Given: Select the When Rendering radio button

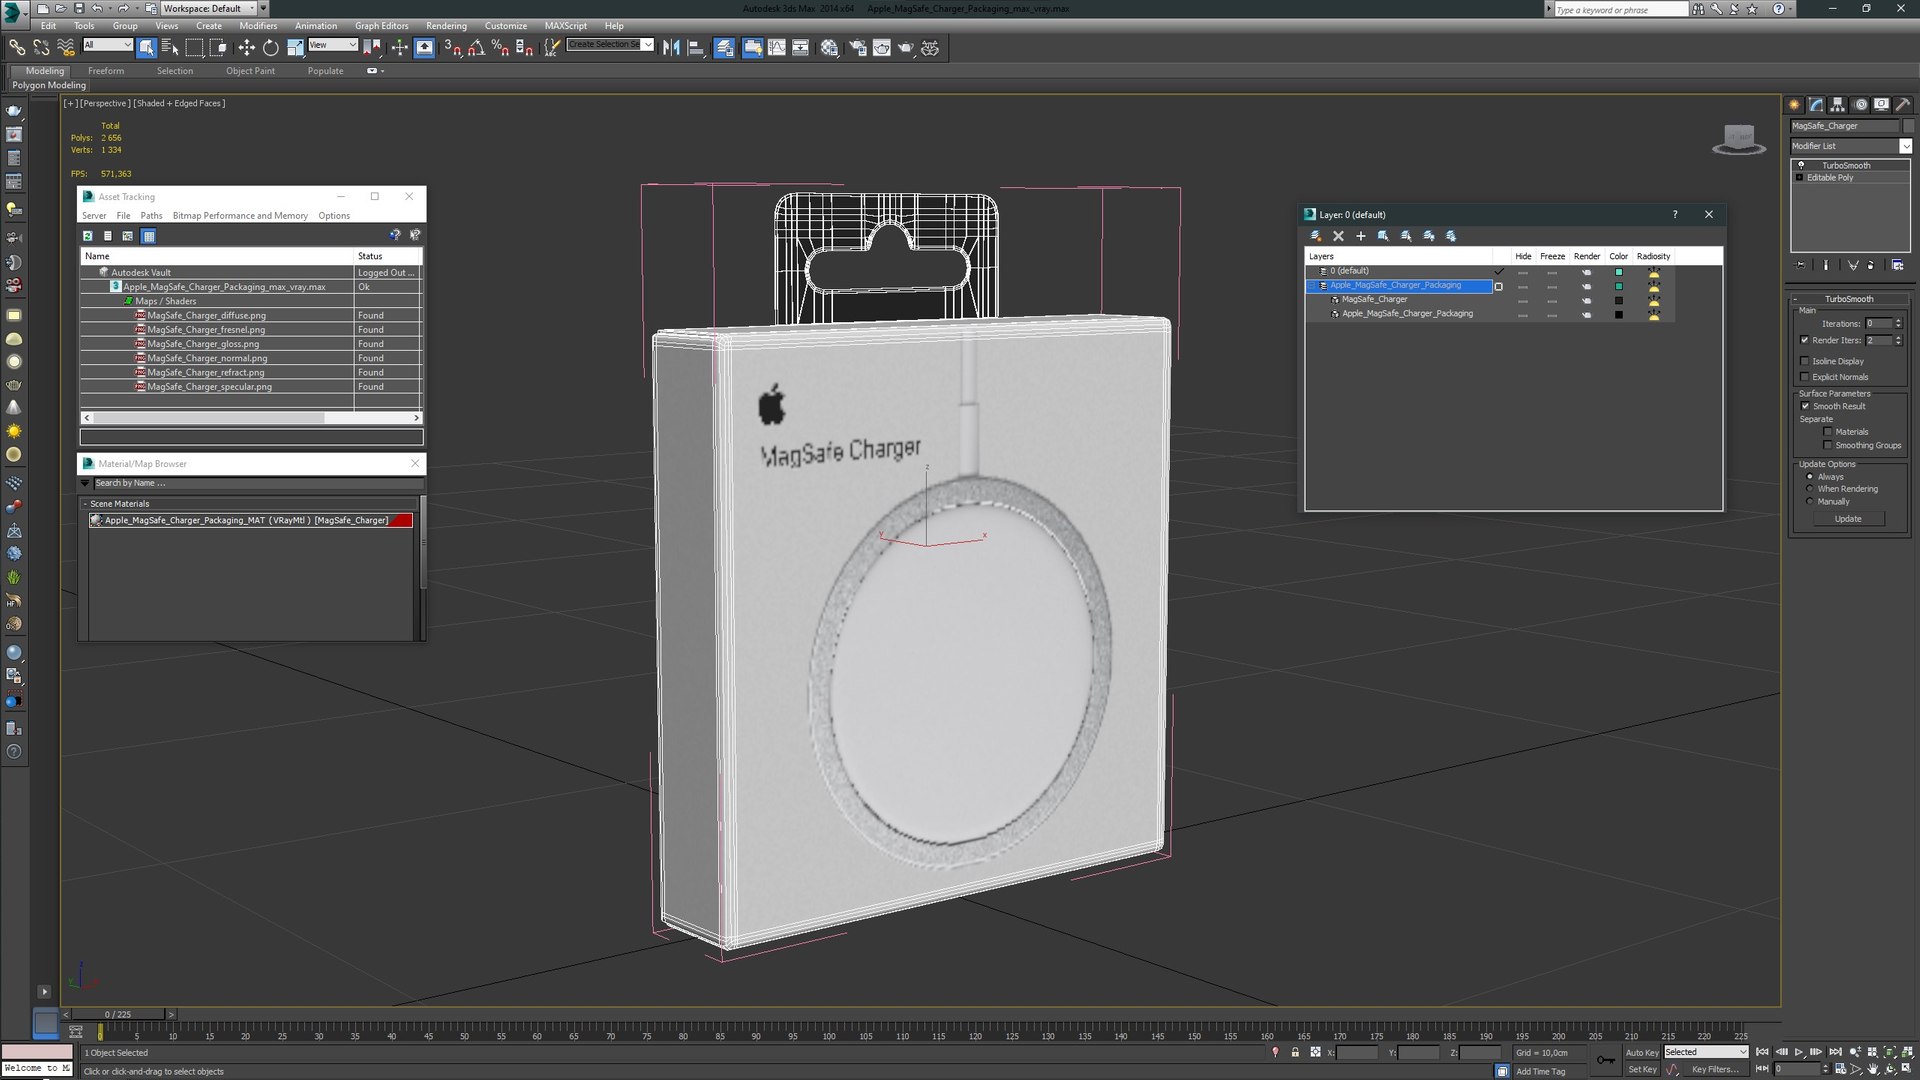Looking at the screenshot, I should (x=1810, y=489).
